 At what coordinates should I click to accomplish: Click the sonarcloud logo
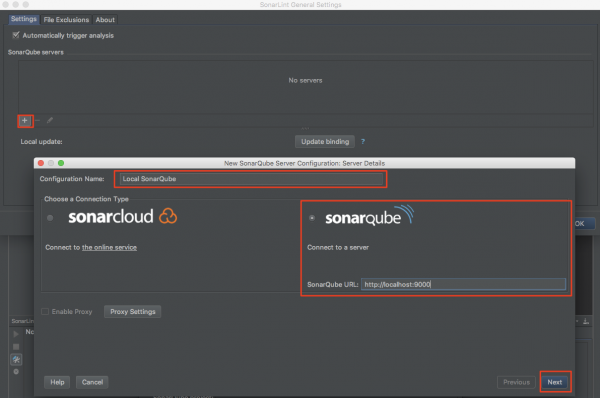[122, 216]
